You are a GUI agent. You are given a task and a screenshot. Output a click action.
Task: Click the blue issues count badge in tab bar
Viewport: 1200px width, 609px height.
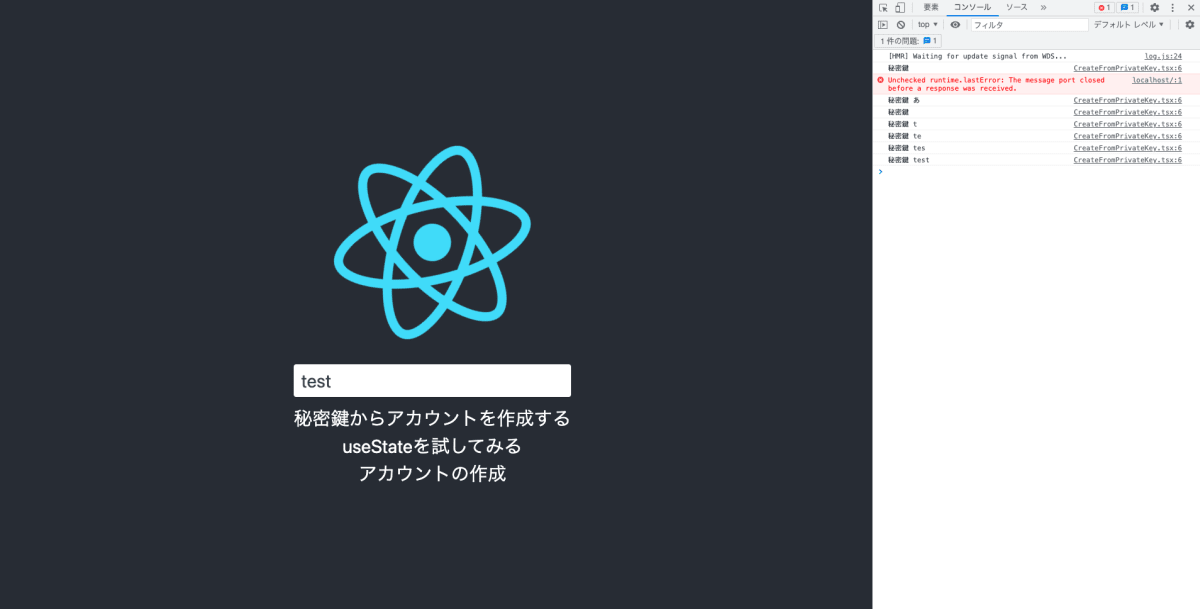[1127, 7]
